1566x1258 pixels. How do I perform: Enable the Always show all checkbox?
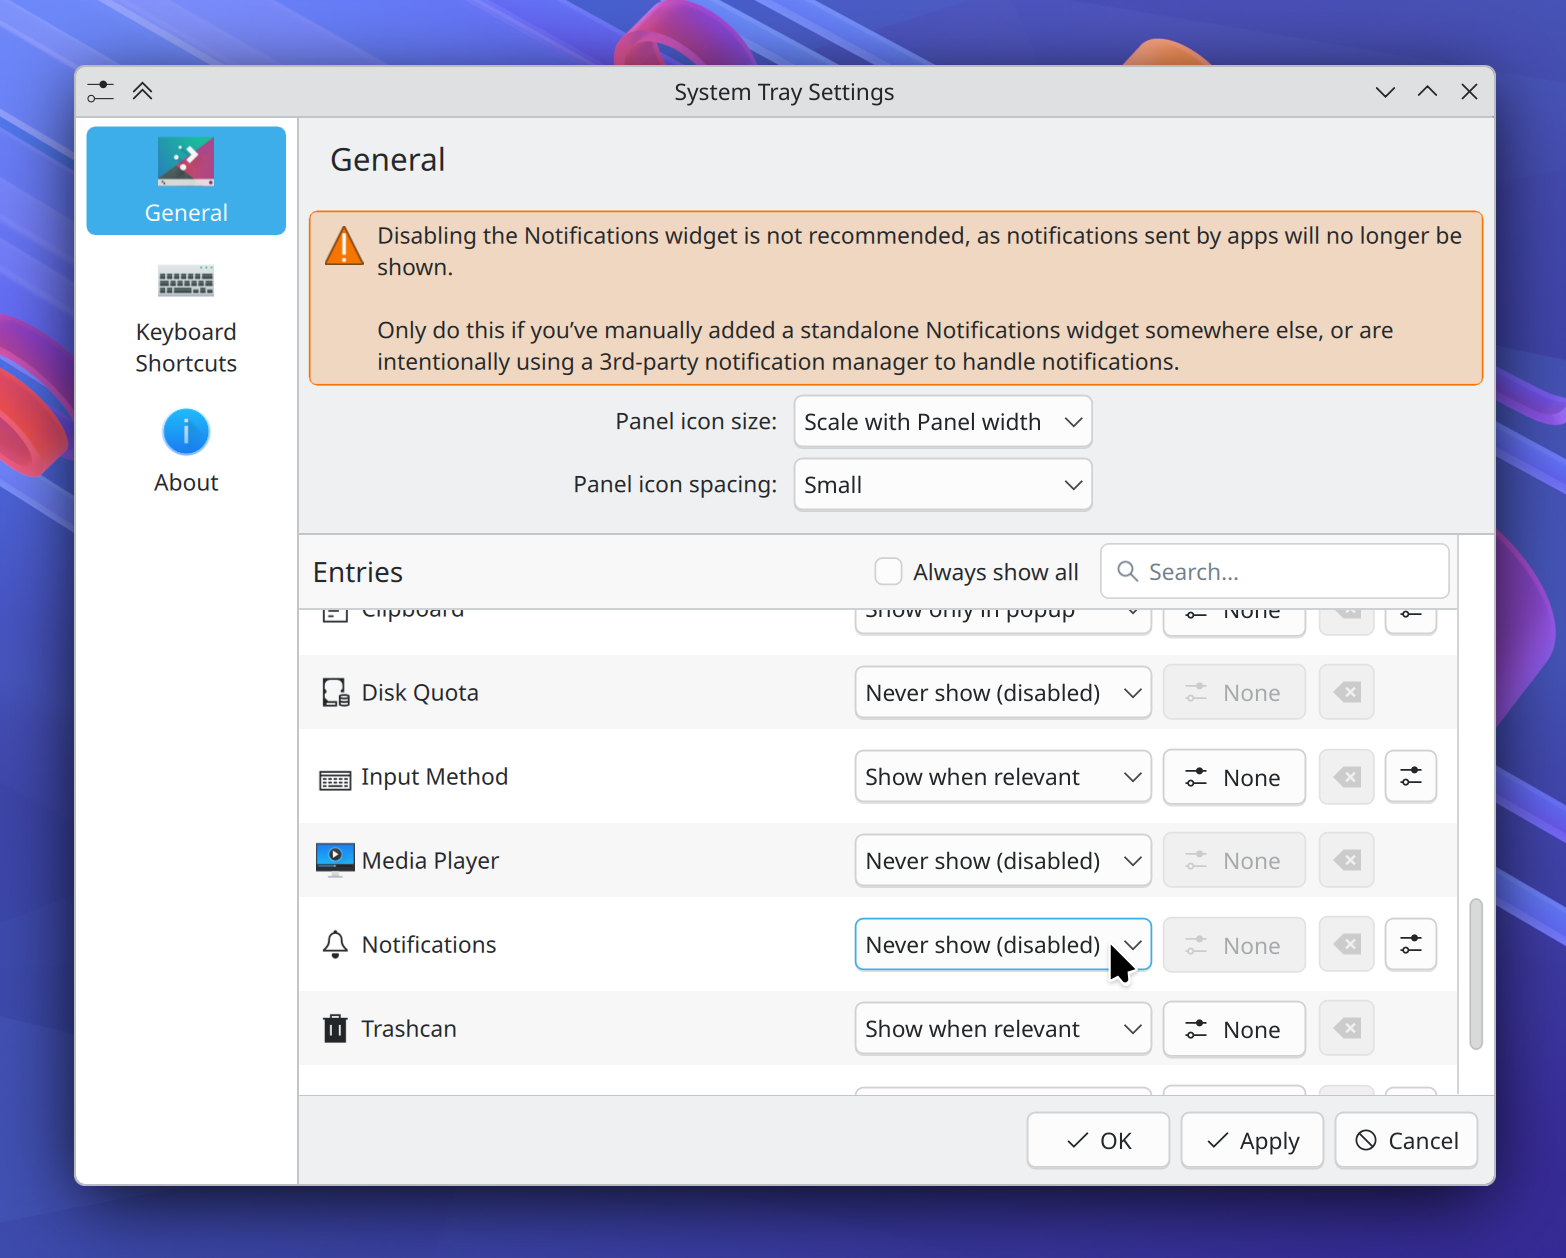pos(888,571)
